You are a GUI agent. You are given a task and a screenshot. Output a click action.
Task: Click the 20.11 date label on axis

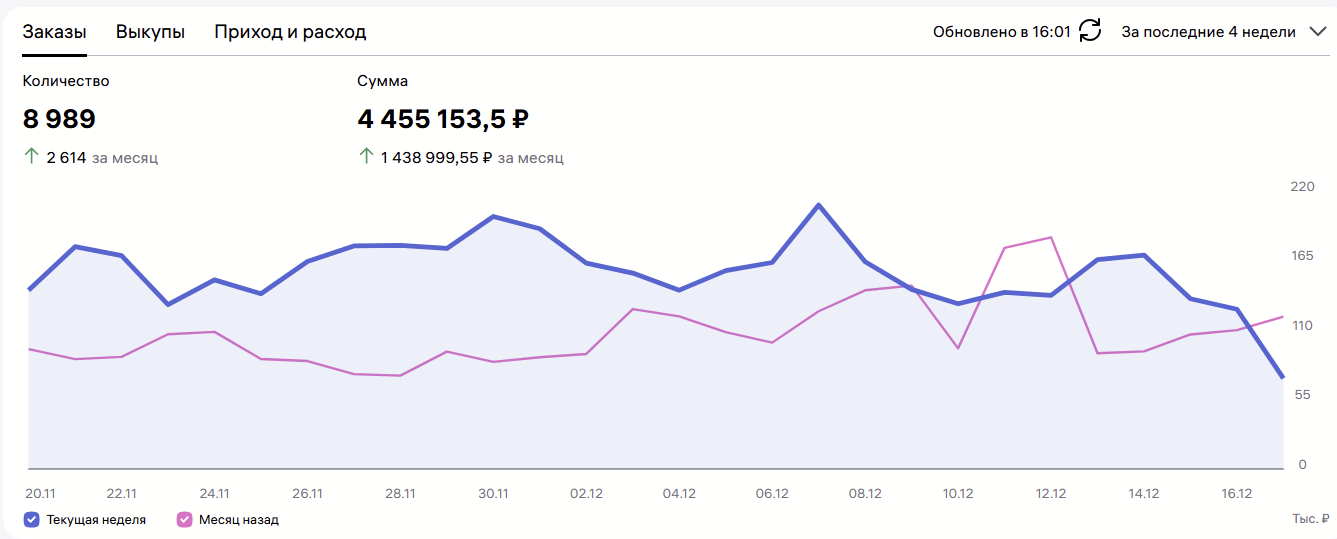(39, 493)
